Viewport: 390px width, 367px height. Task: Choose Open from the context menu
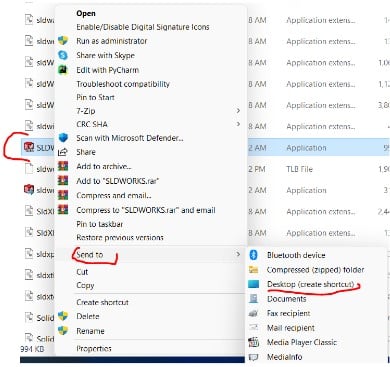tap(86, 13)
